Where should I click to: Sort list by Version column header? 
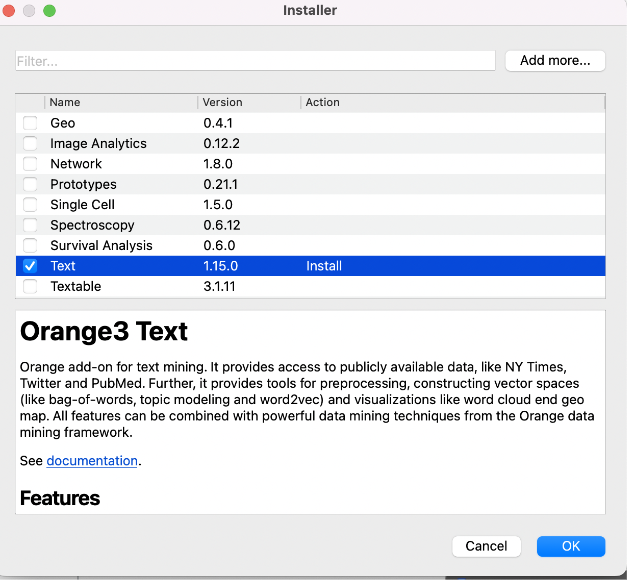tap(248, 102)
